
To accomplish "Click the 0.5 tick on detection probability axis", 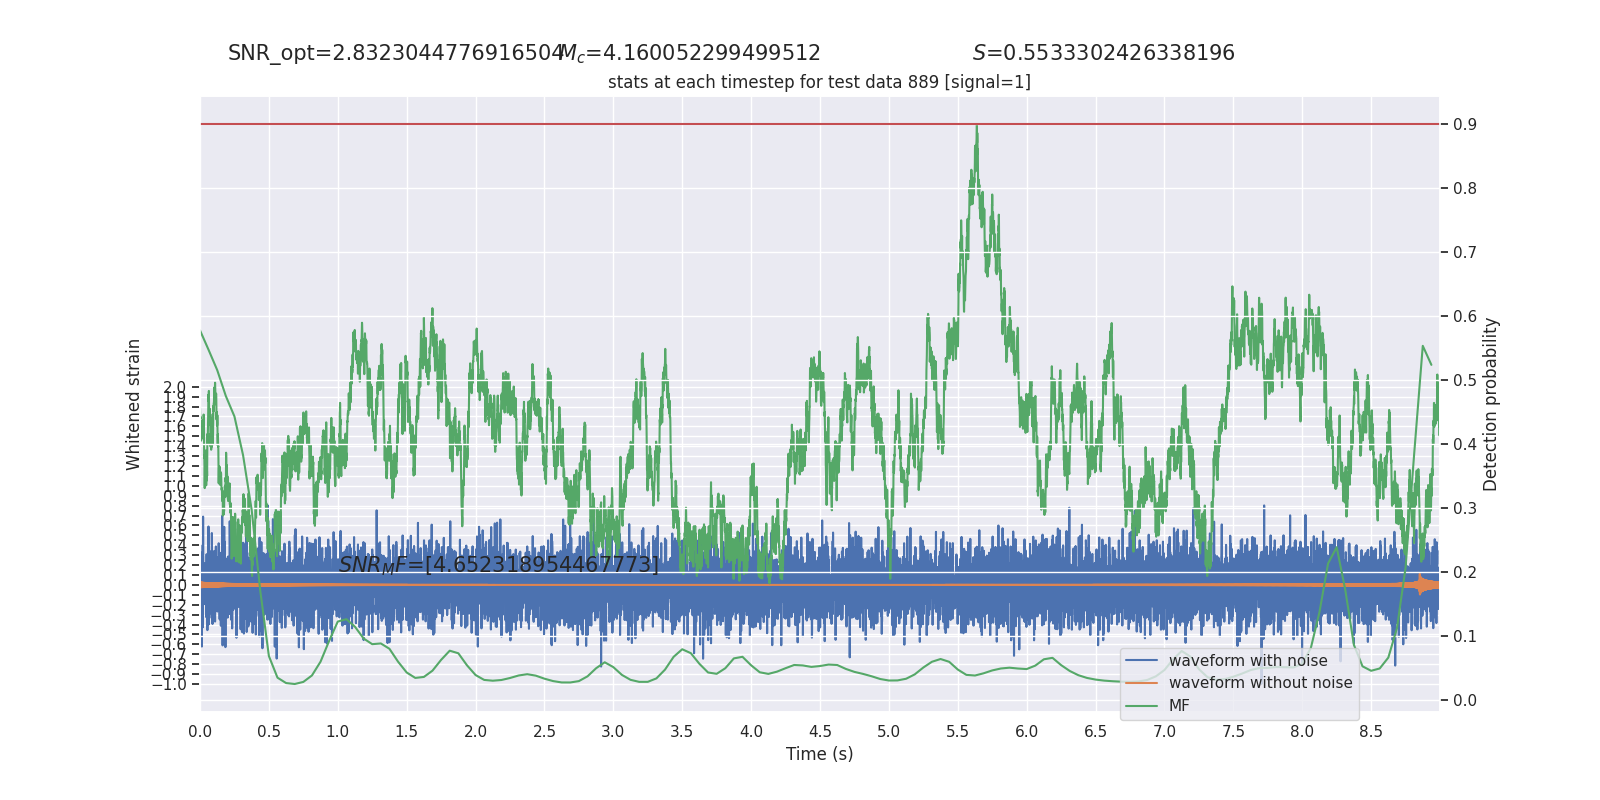I will click(1465, 380).
